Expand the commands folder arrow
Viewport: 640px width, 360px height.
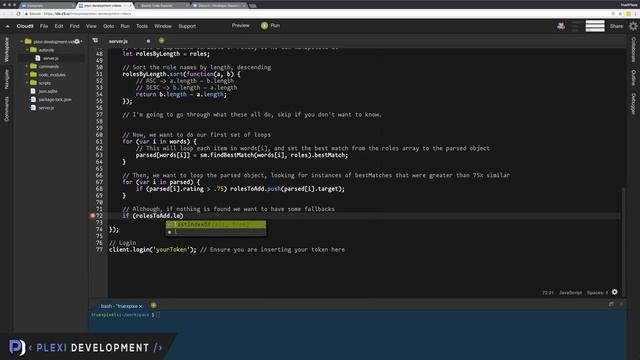(27, 66)
